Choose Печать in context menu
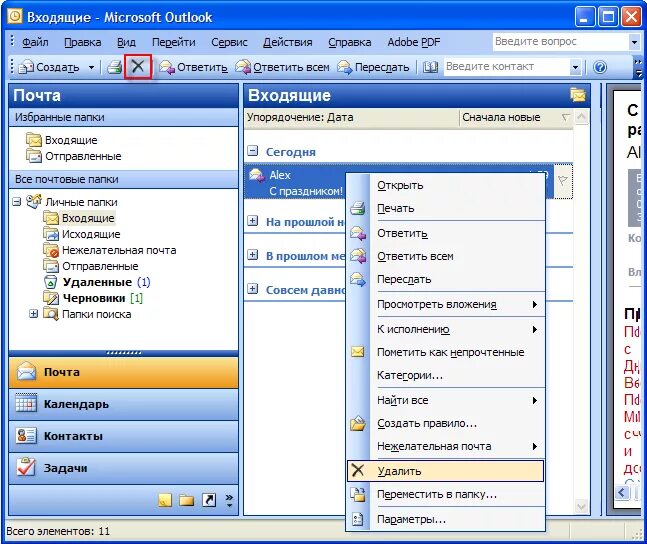 [446, 208]
